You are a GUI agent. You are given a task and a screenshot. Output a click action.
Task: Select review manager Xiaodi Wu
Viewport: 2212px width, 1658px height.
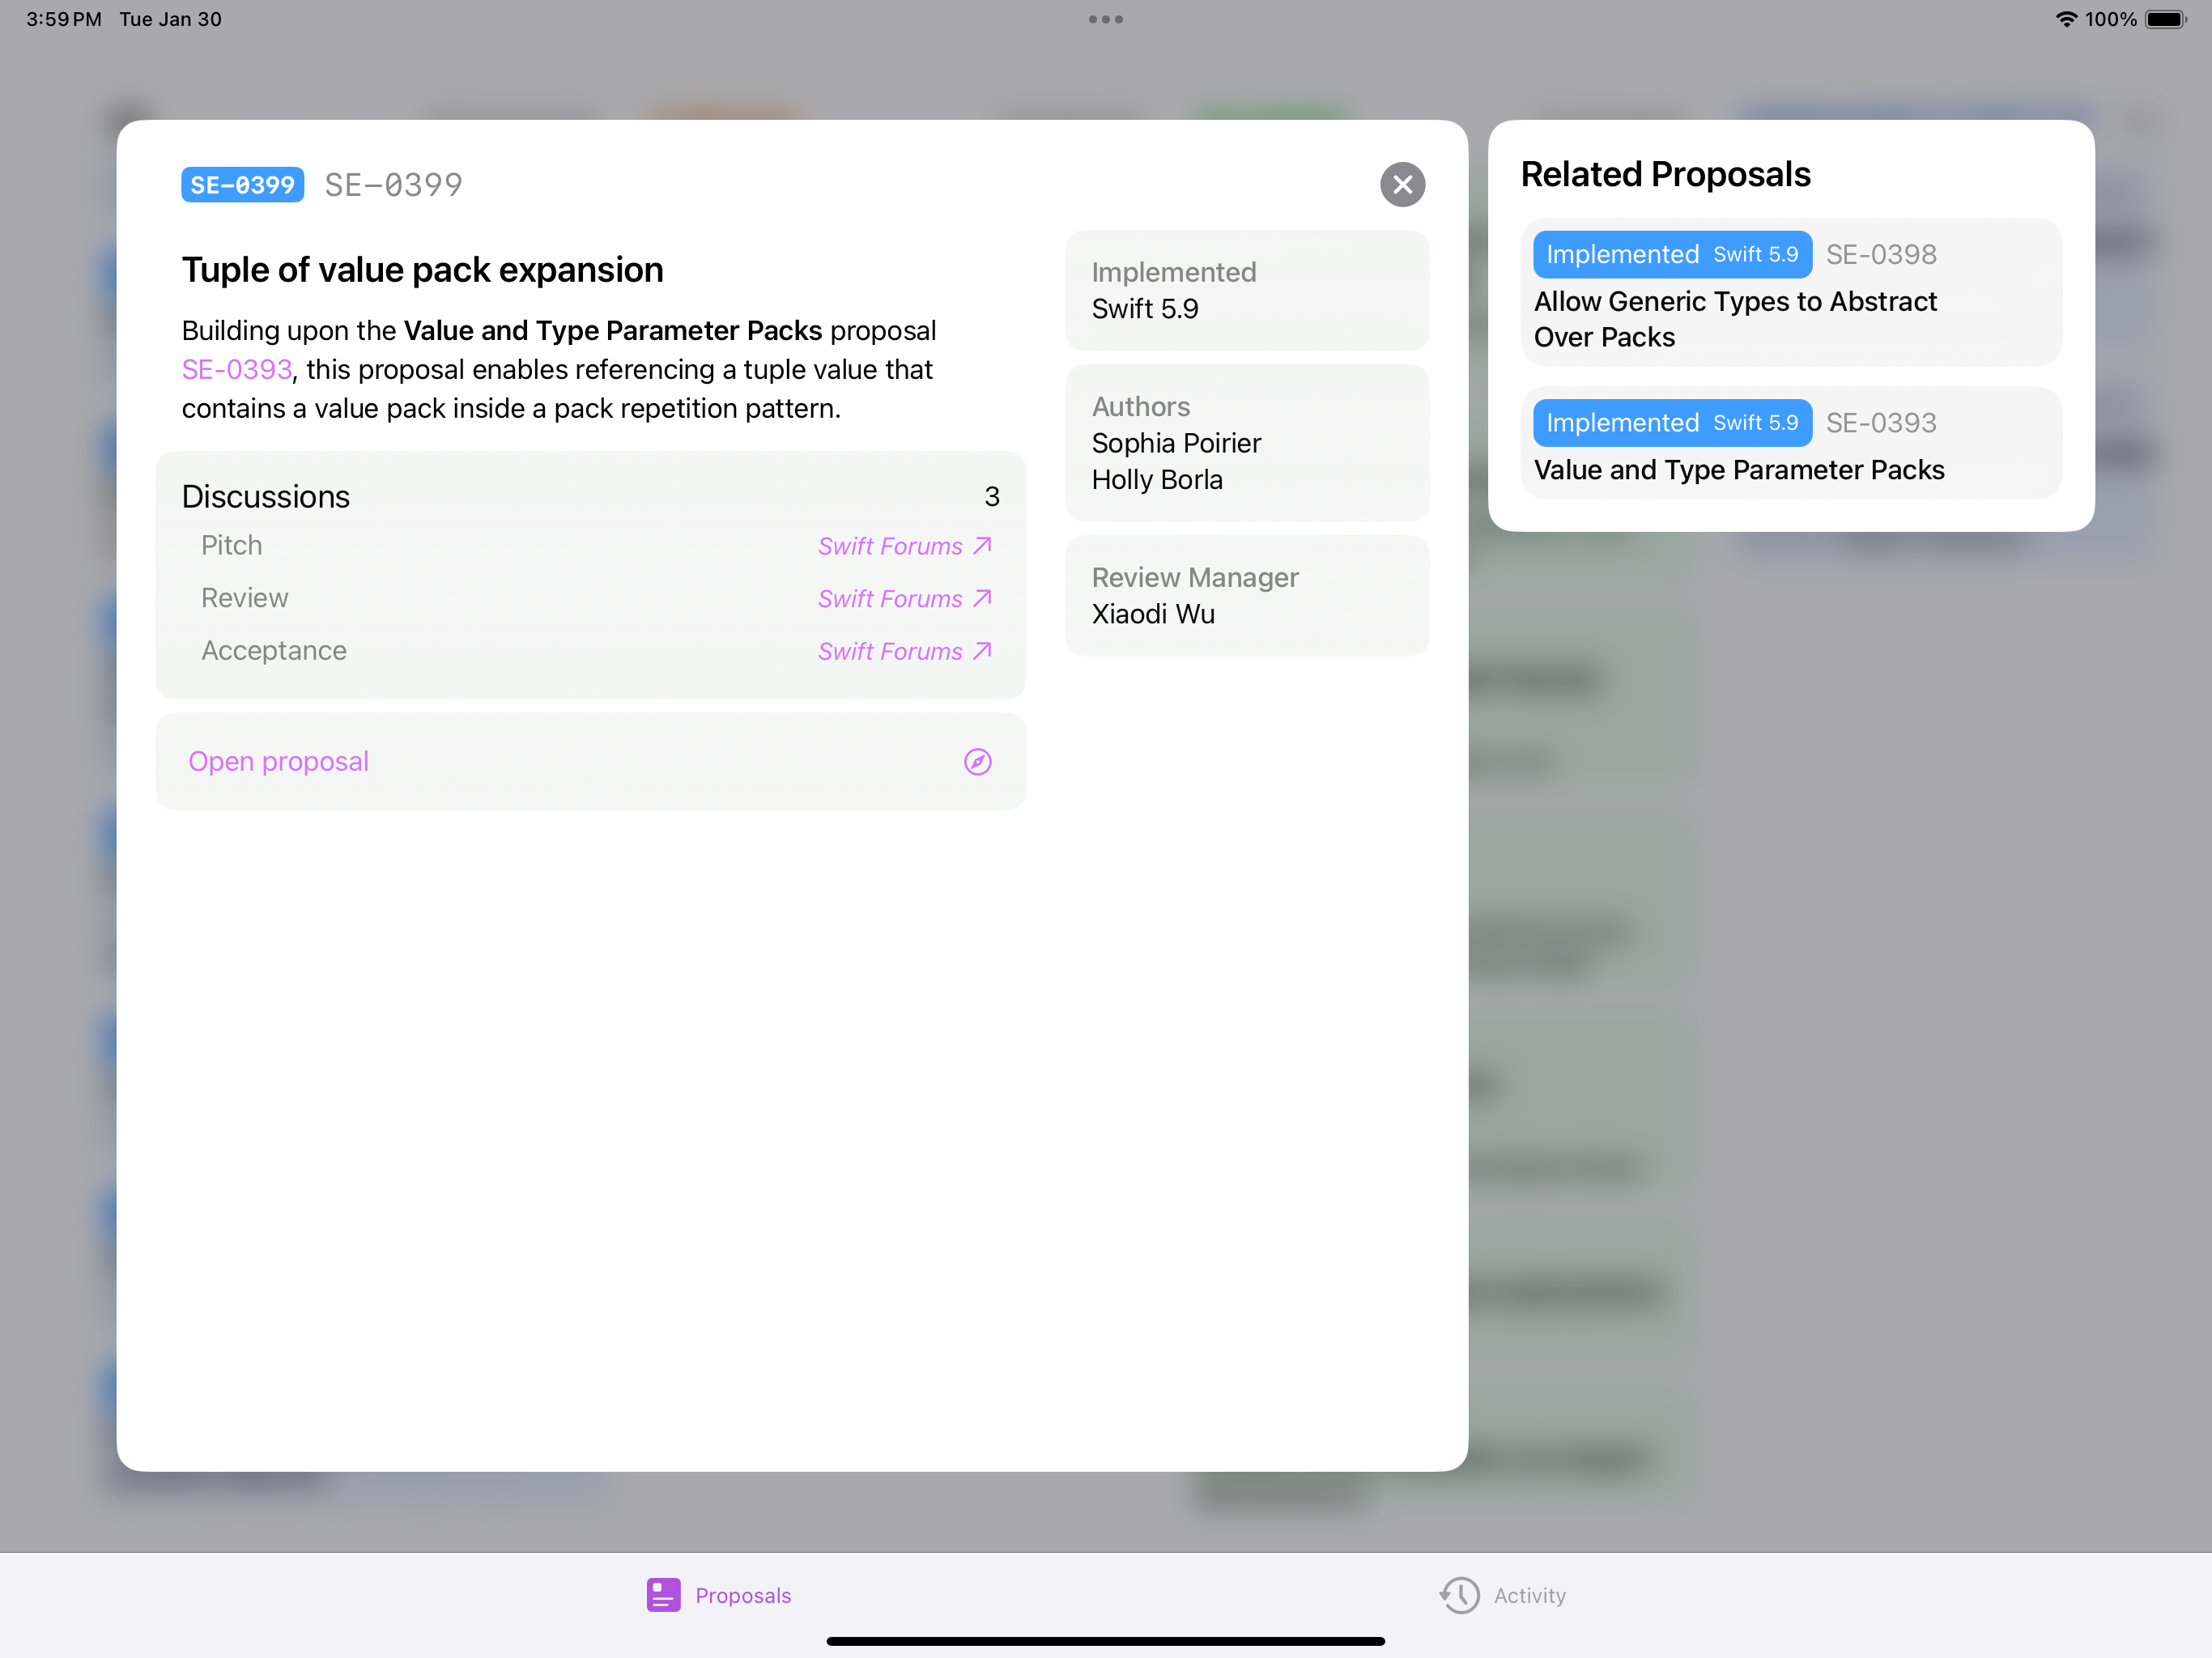click(1153, 614)
